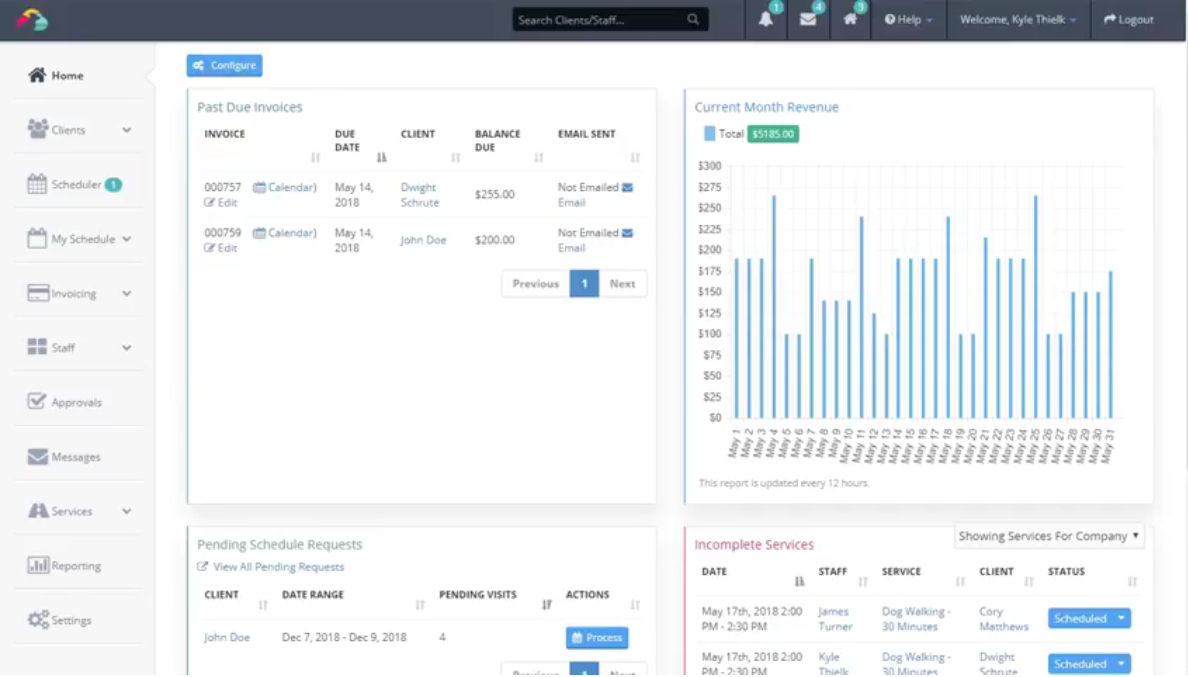The height and width of the screenshot is (677, 1188).
Task: Click the $255.00 balance due value
Action: coord(495,195)
